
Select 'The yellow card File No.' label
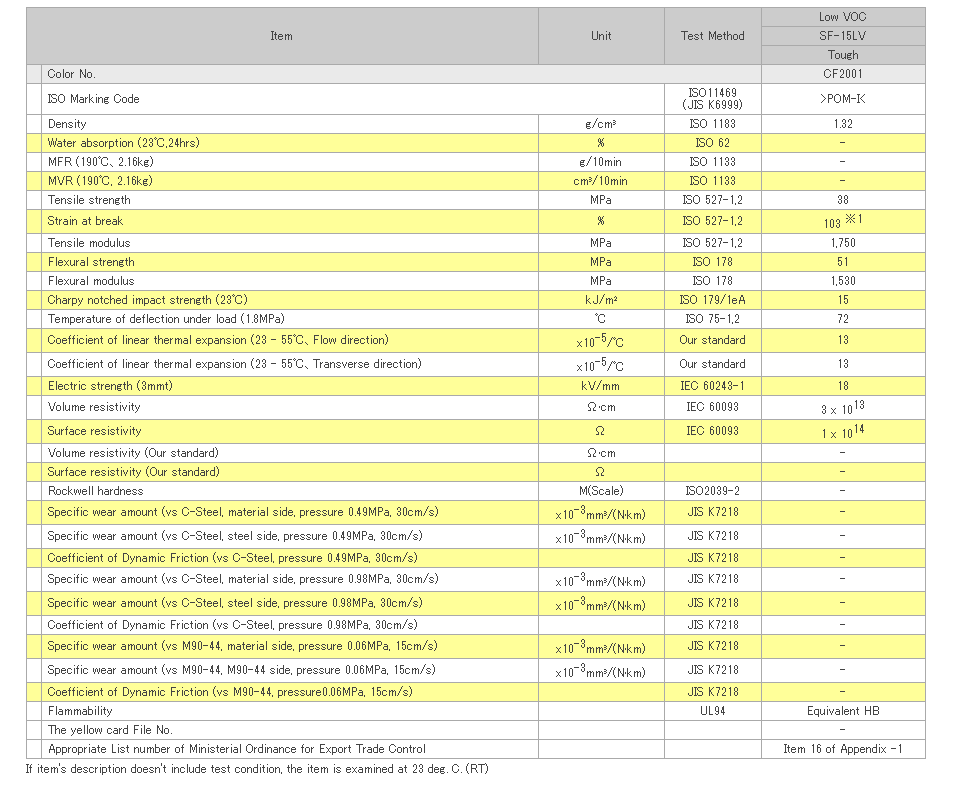point(110,730)
